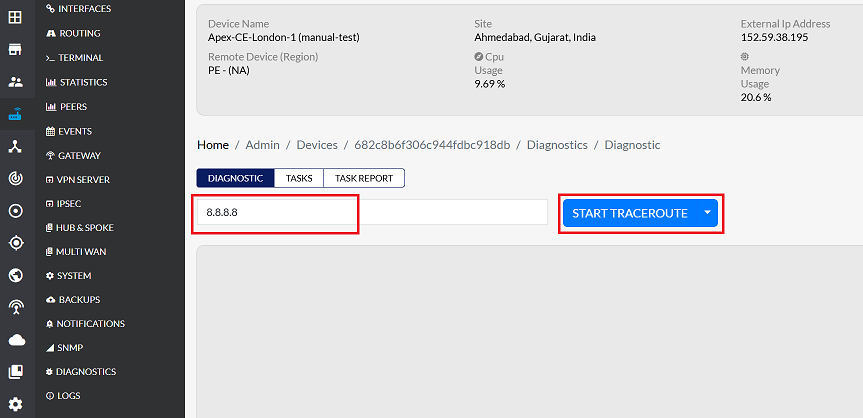Open the cloud icon in left rail
Screen dimensions: 863x418
pyautogui.click(x=15, y=340)
